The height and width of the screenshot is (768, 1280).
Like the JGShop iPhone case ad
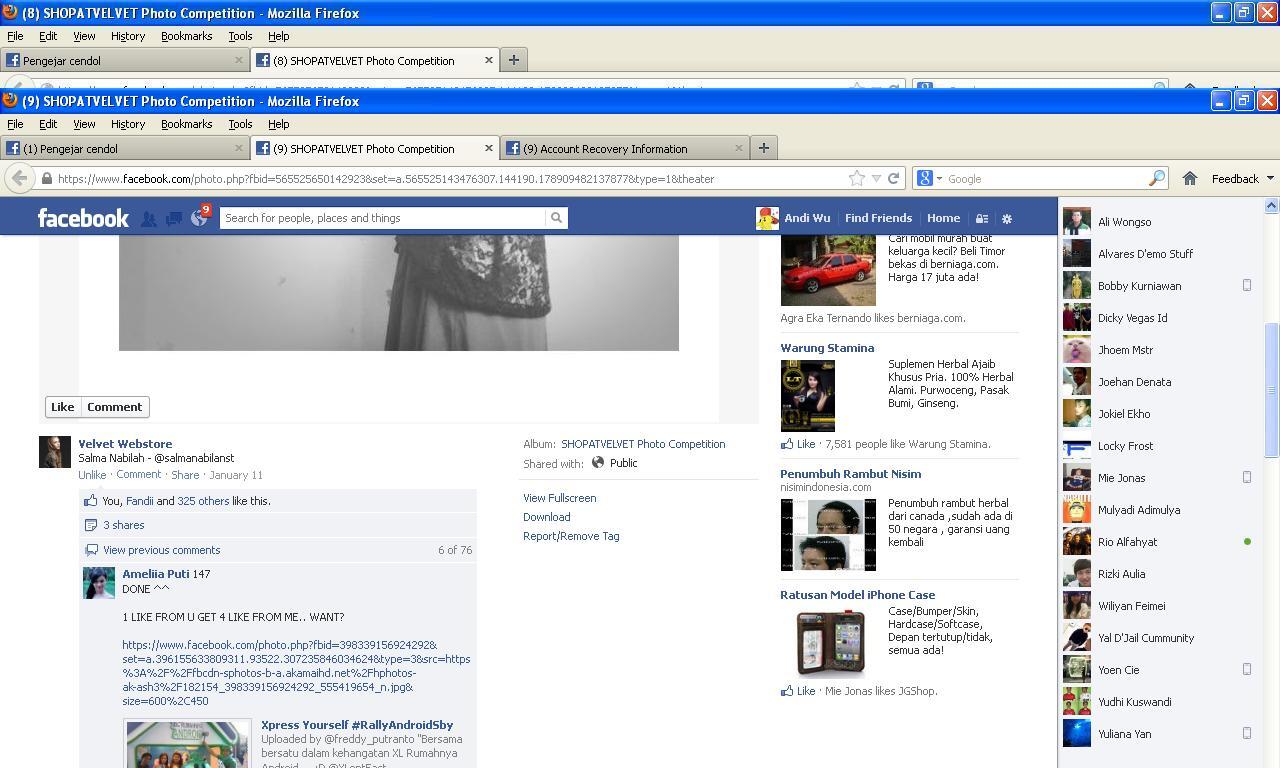799,691
